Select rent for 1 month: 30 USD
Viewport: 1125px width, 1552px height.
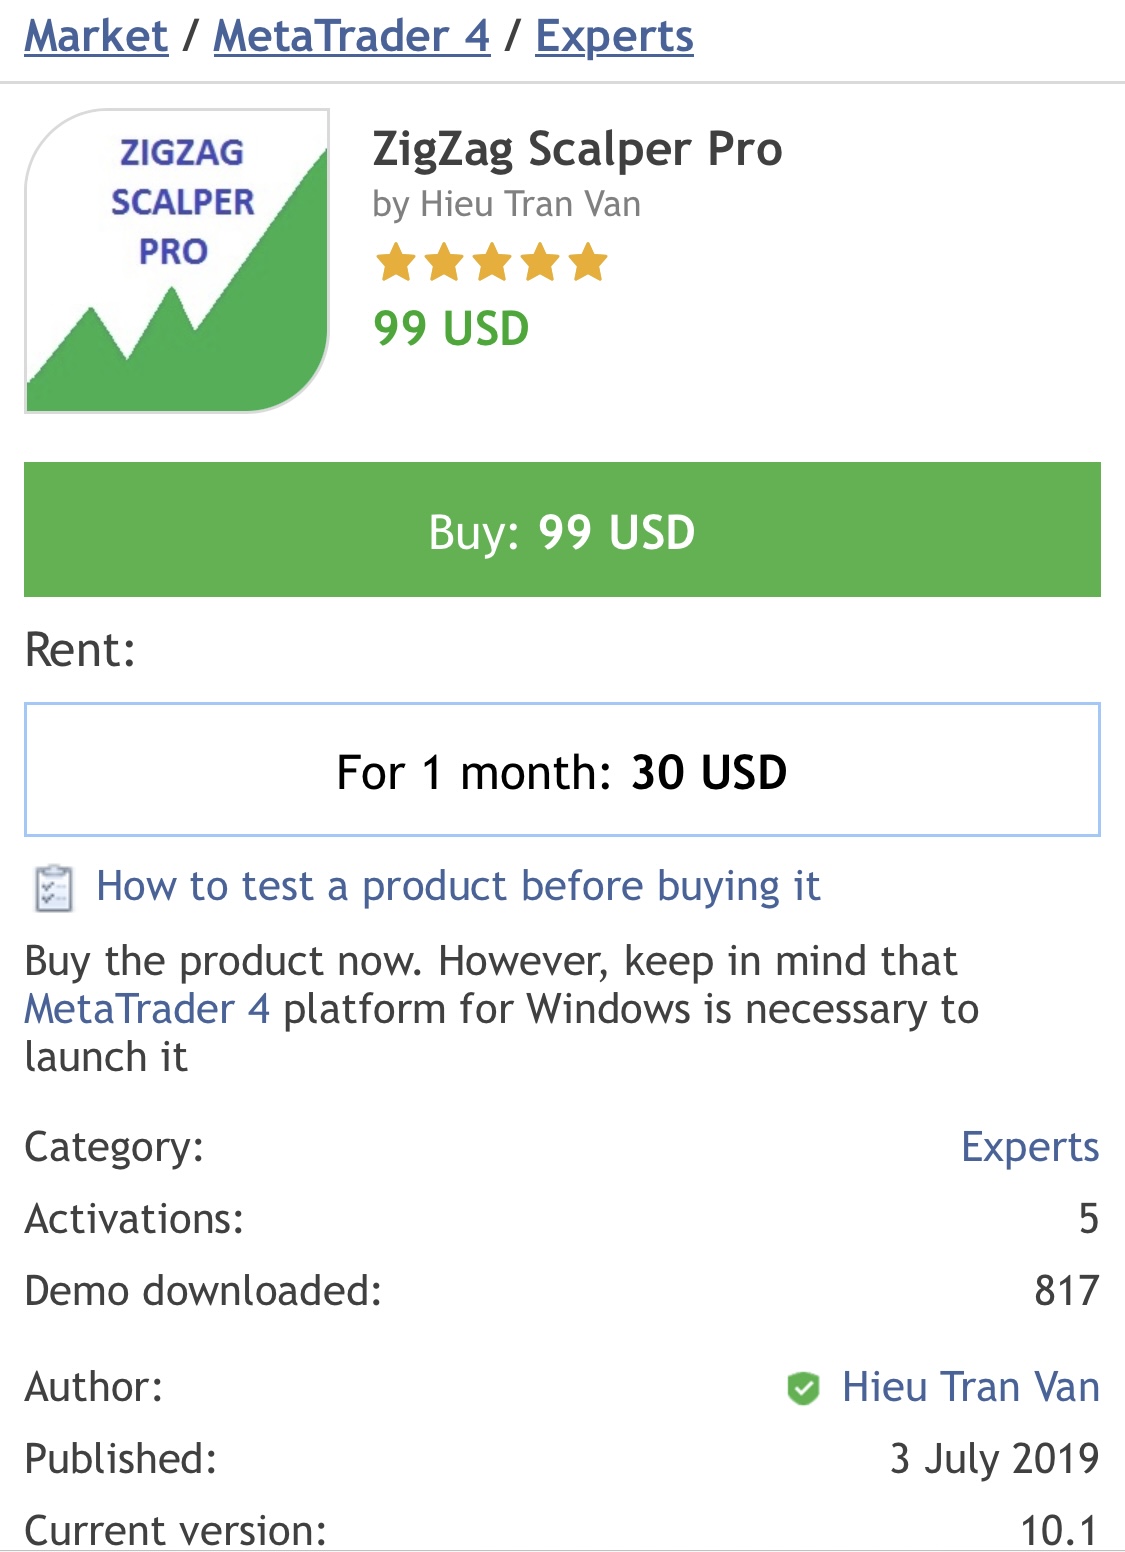[562, 770]
